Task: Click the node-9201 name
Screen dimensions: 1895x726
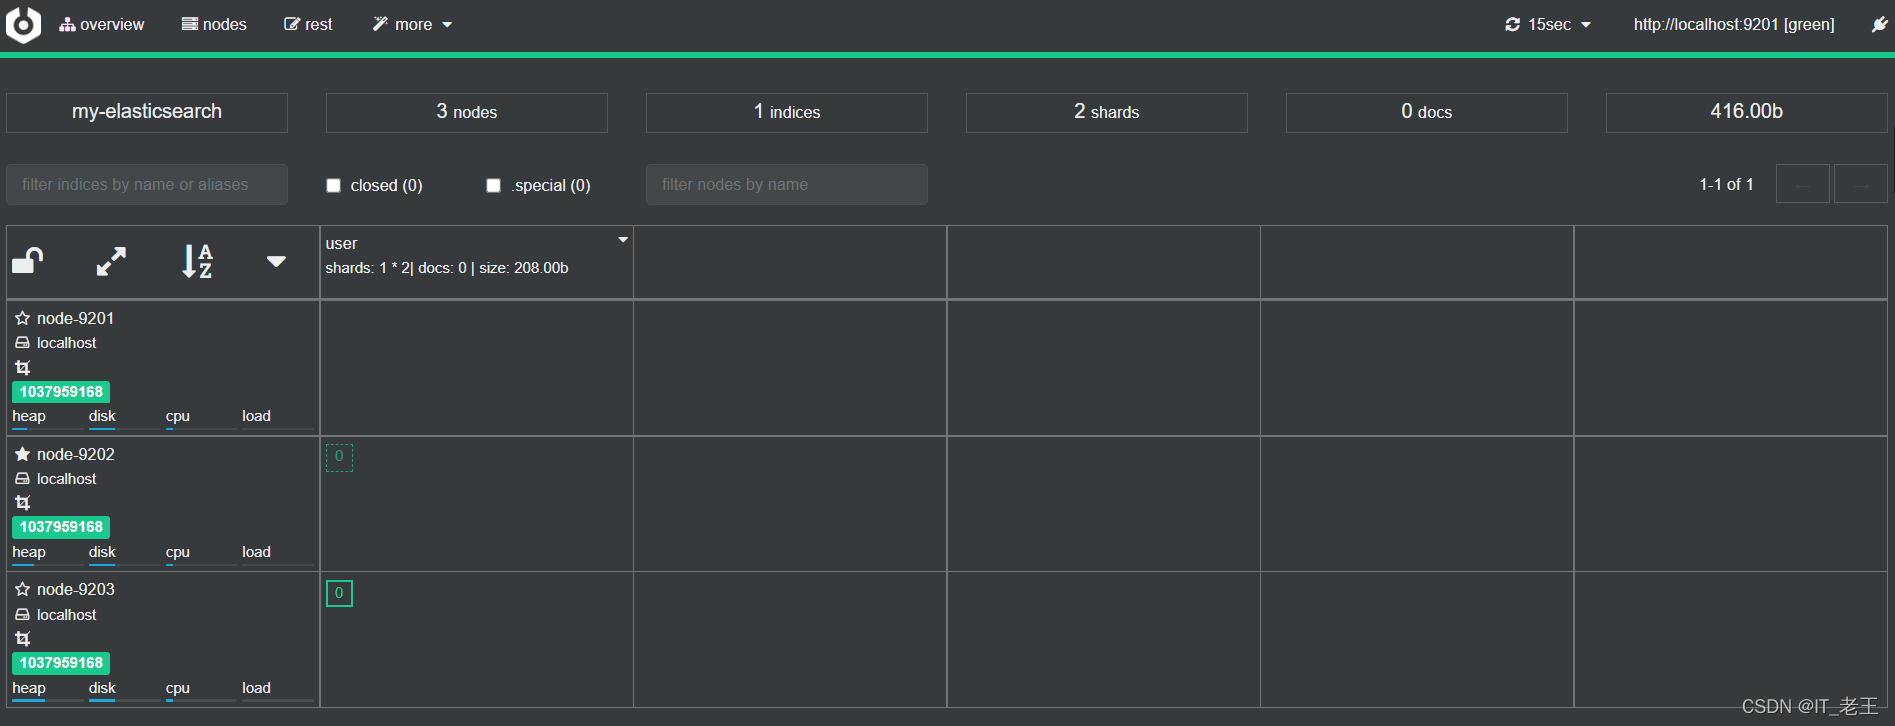Action: tap(76, 318)
